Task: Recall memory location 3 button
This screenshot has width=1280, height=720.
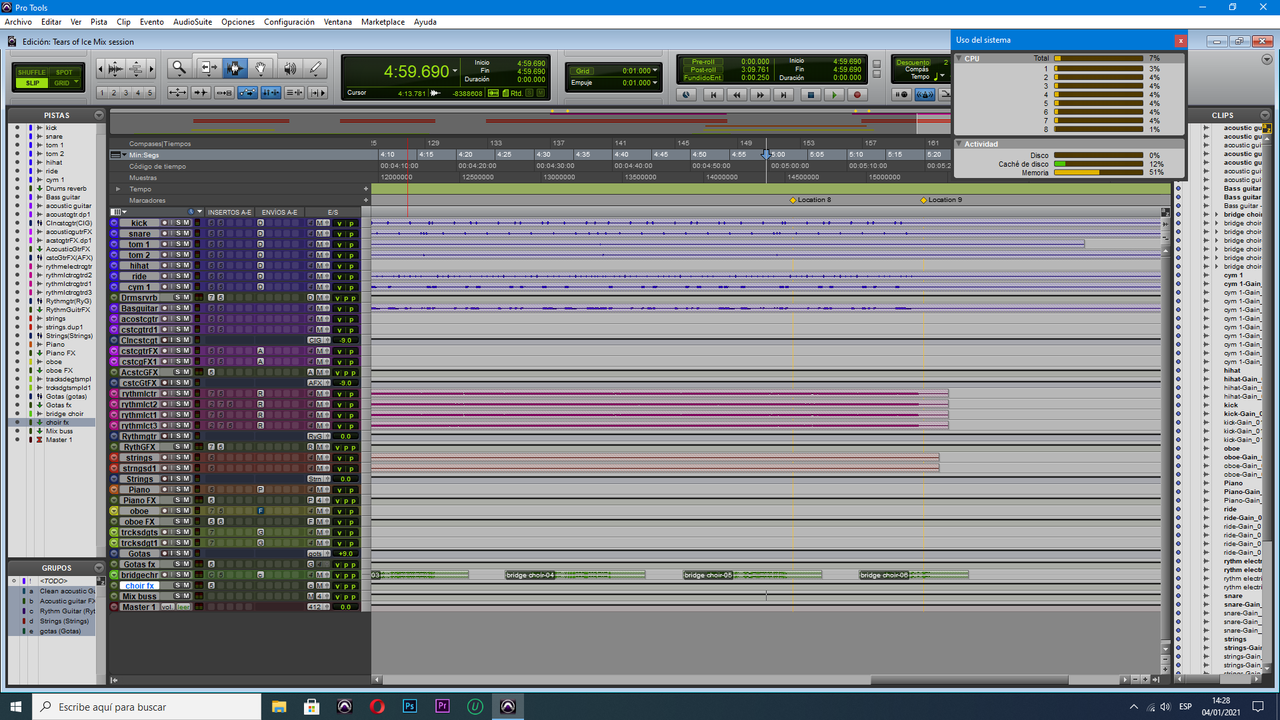Action: pos(125,93)
